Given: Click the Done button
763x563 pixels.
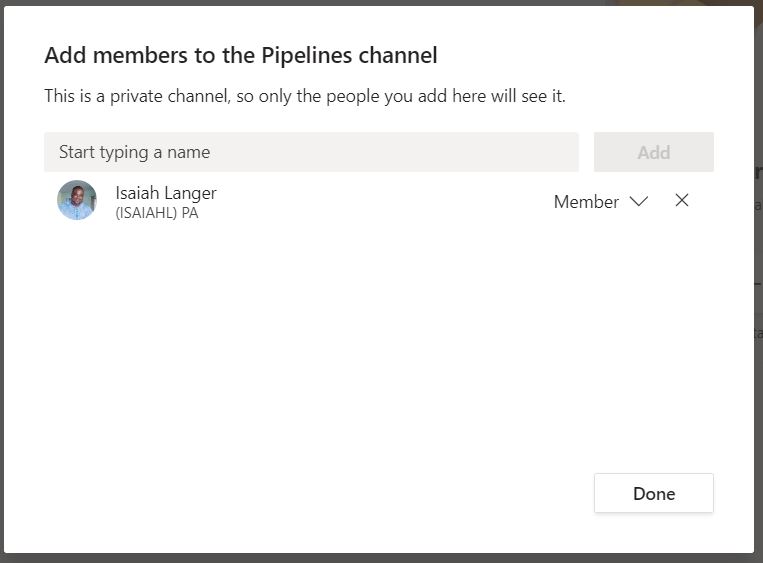Looking at the screenshot, I should click(653, 493).
